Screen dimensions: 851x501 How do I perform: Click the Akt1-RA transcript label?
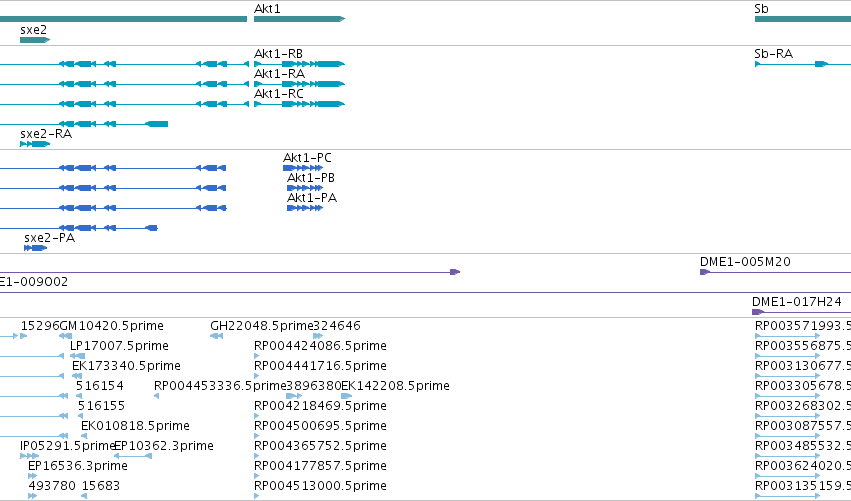[x=280, y=74]
